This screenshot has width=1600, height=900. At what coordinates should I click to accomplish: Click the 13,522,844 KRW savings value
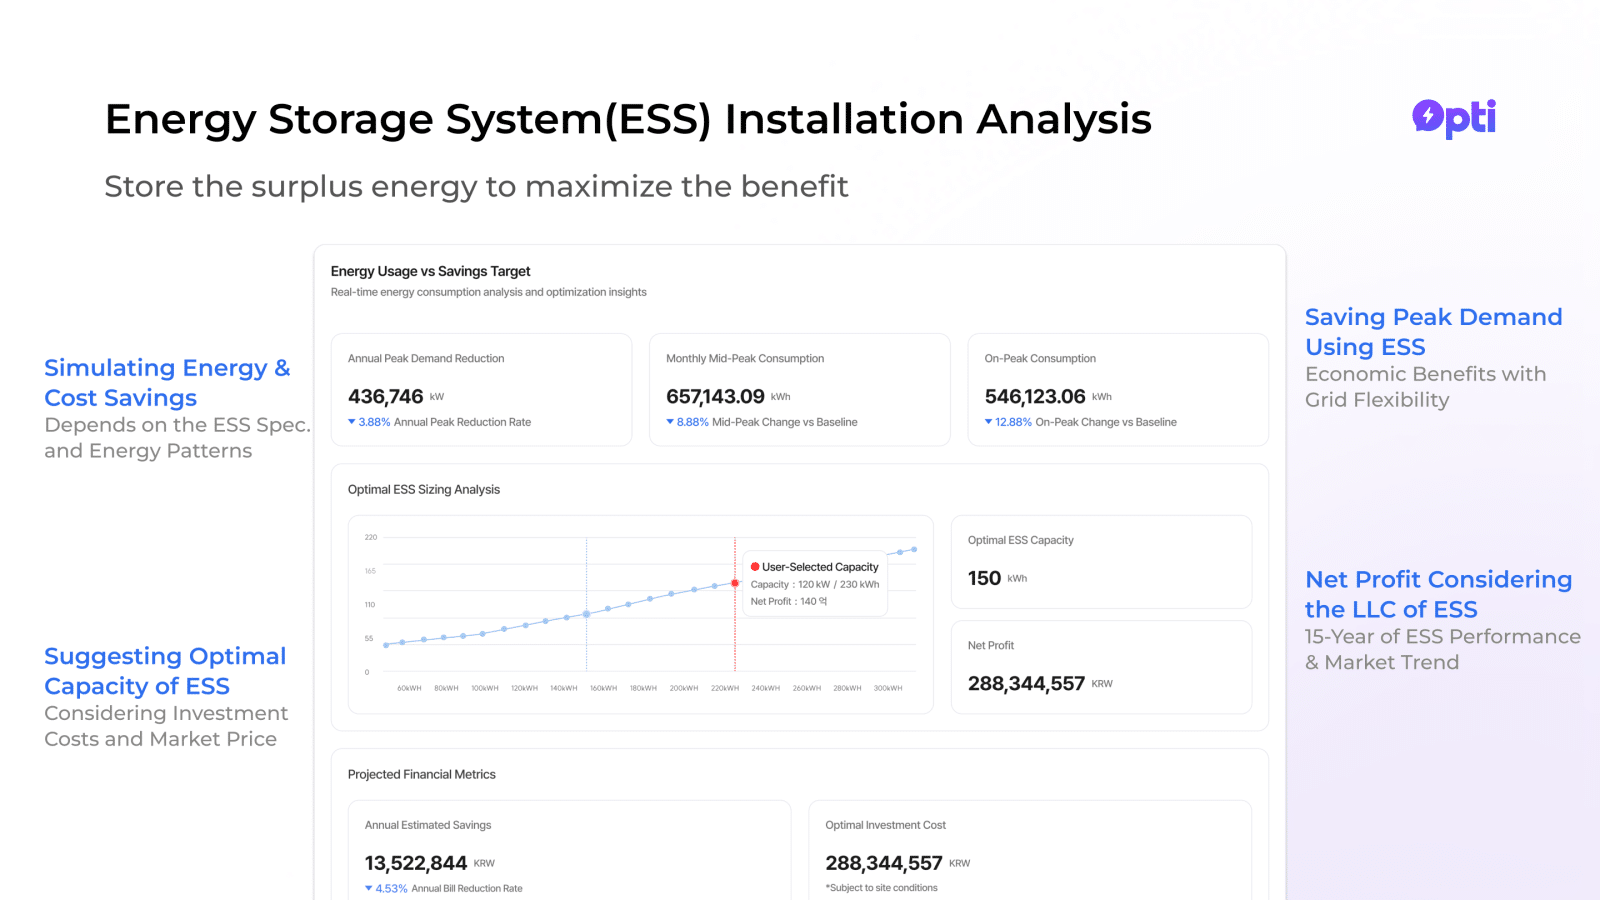pos(430,863)
